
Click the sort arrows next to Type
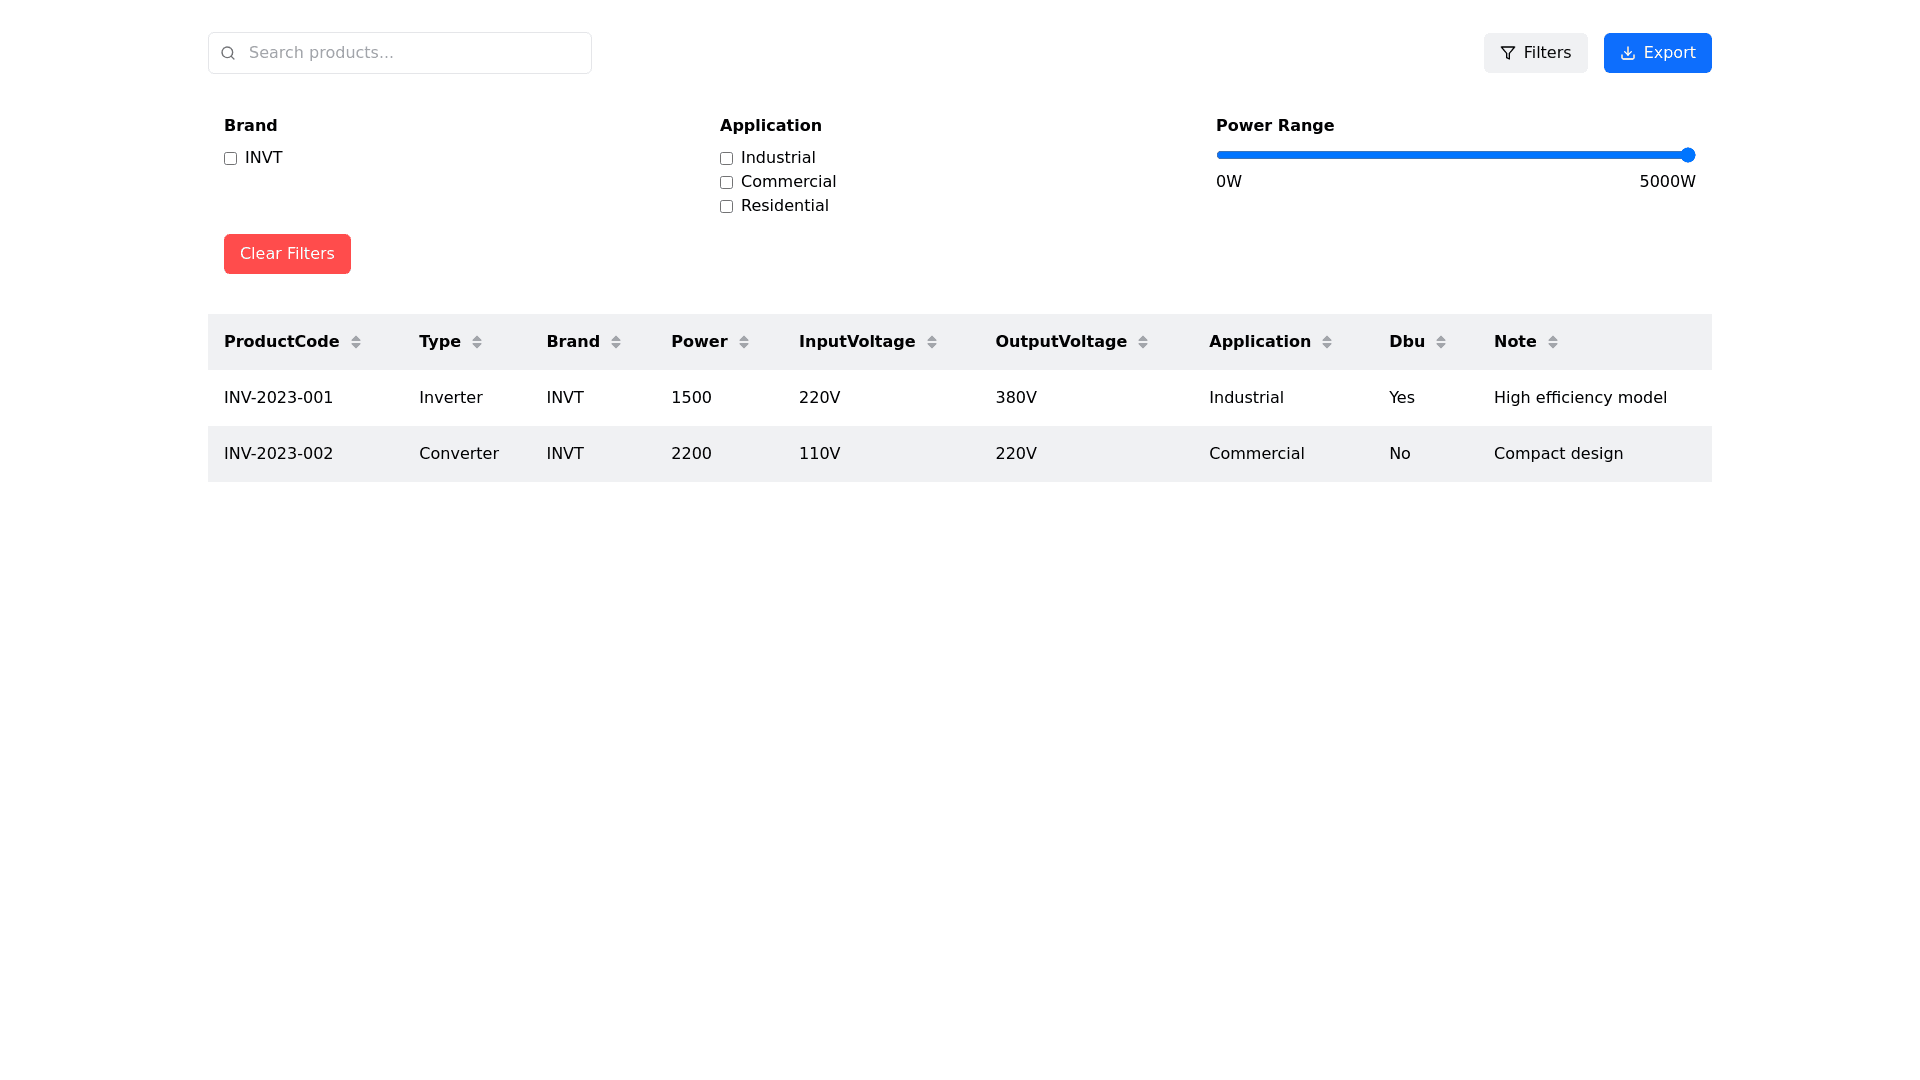point(476,342)
